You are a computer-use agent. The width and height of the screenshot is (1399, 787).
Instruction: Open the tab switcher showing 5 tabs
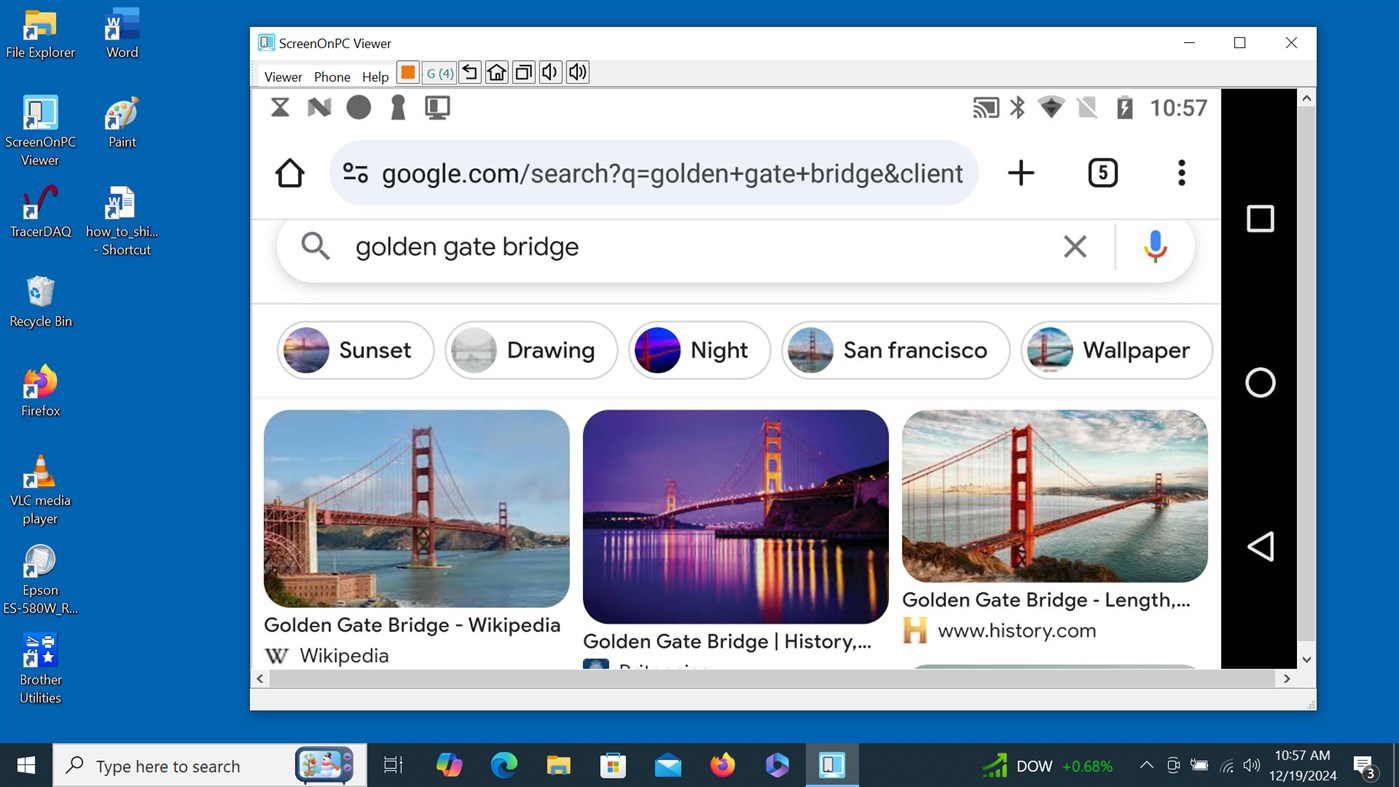coord(1102,172)
